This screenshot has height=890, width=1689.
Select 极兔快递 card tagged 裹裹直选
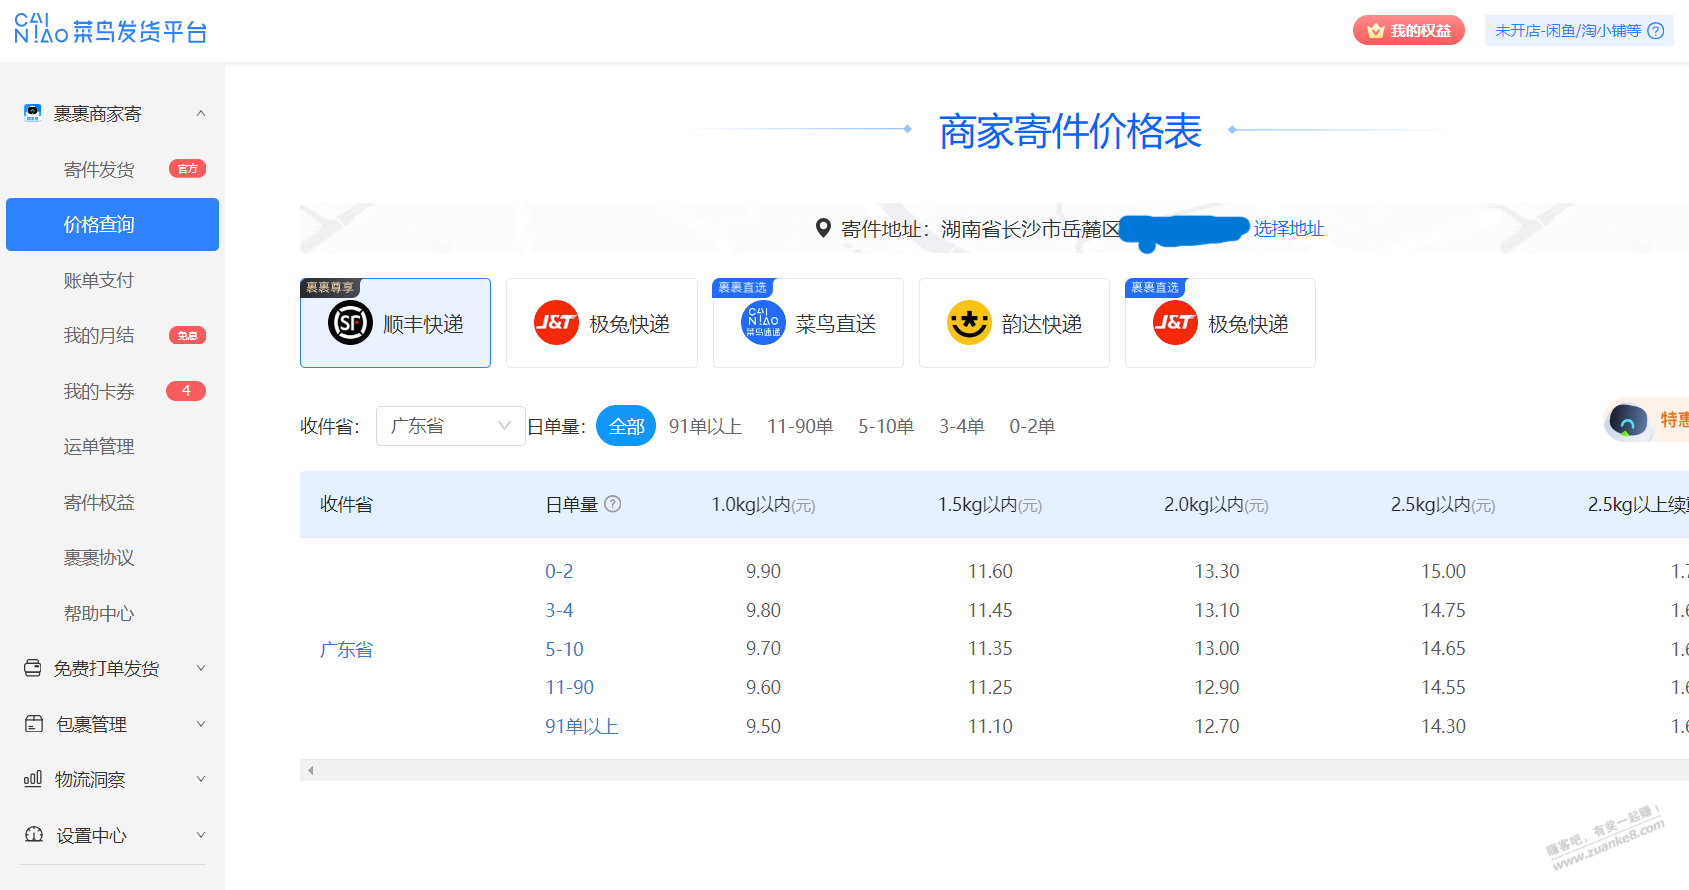[x=1220, y=323]
